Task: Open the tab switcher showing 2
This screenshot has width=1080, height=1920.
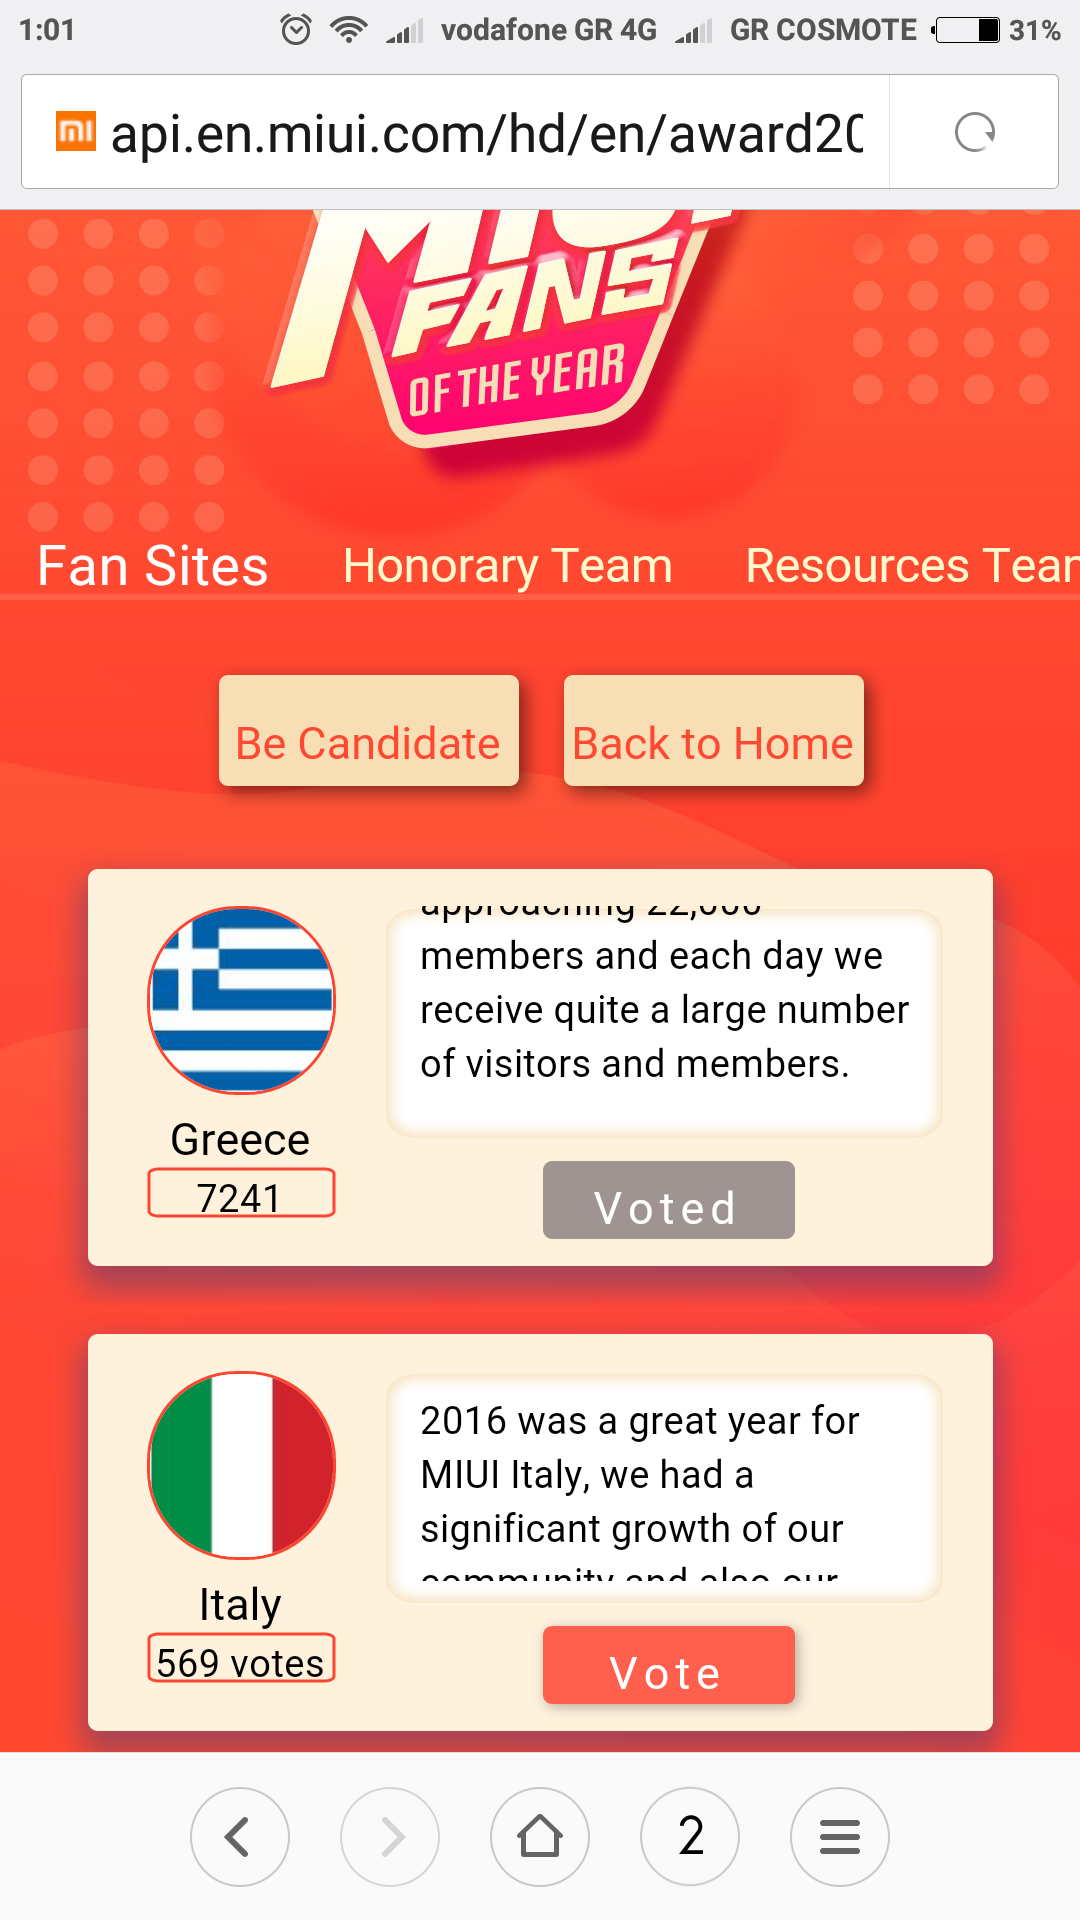Action: [x=690, y=1836]
